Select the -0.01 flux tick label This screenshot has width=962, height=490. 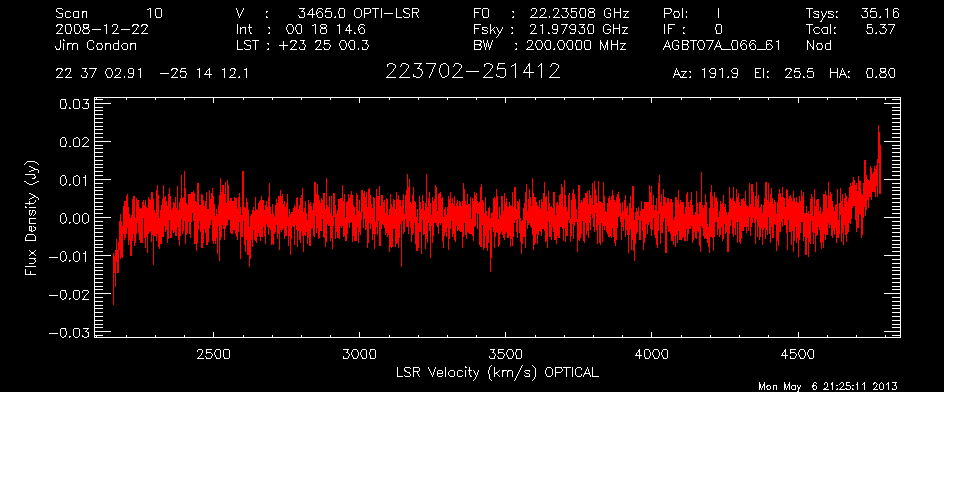pyautogui.click(x=69, y=256)
